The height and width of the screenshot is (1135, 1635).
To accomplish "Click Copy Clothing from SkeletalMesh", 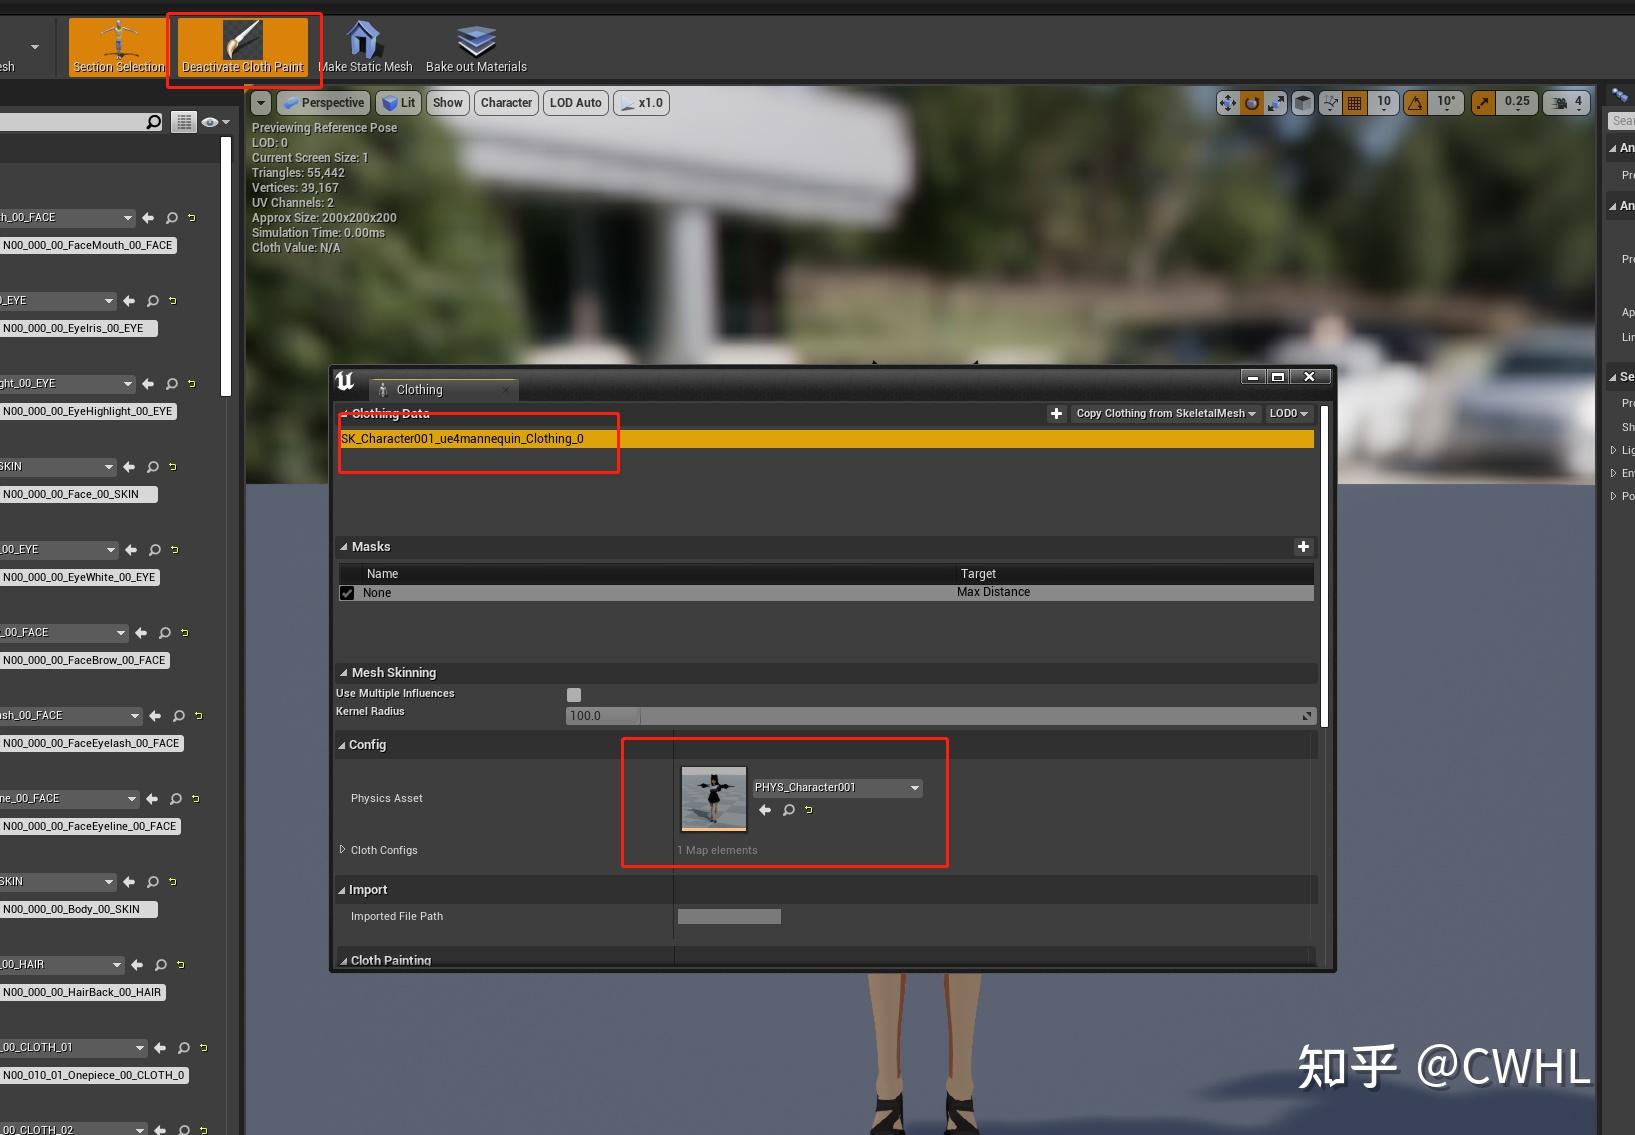I will 1163,413.
